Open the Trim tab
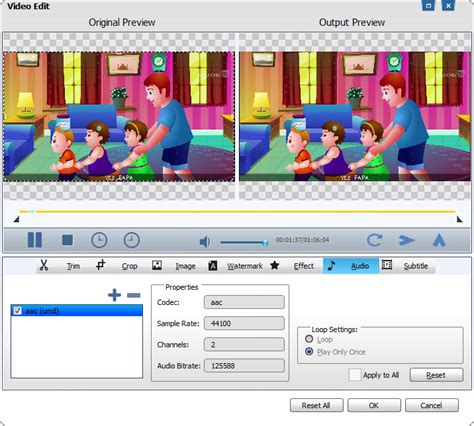The image size is (474, 426). tap(73, 266)
